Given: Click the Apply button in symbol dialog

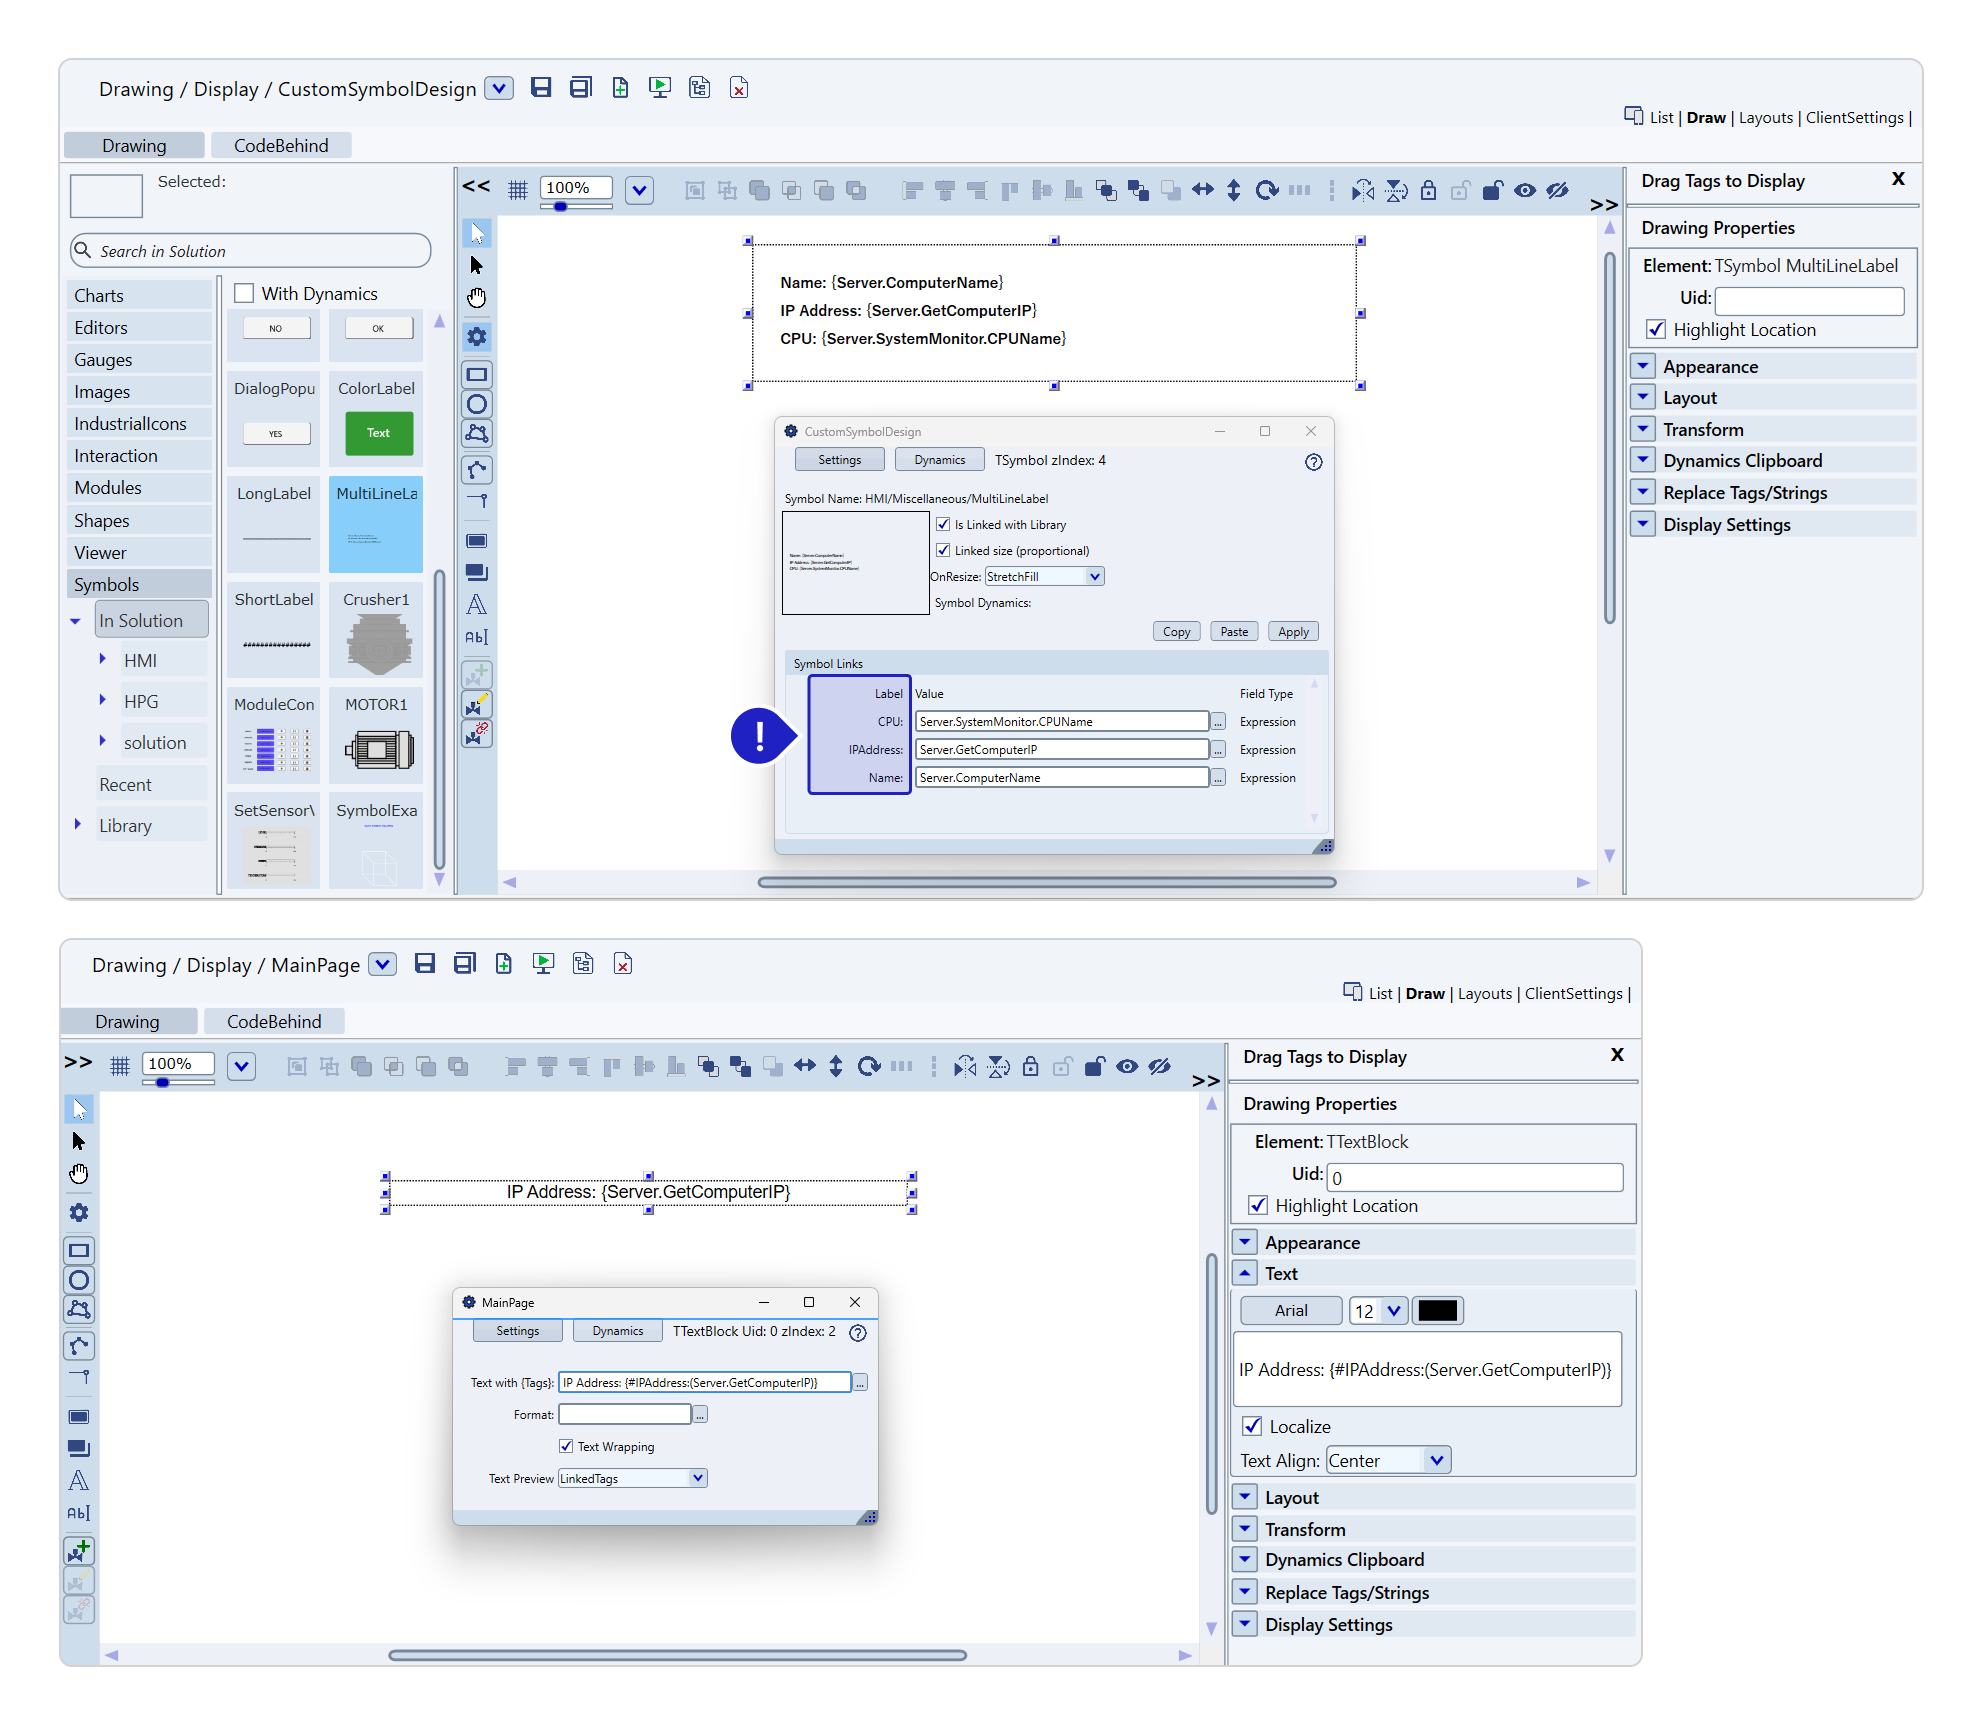Looking at the screenshot, I should click(1293, 632).
